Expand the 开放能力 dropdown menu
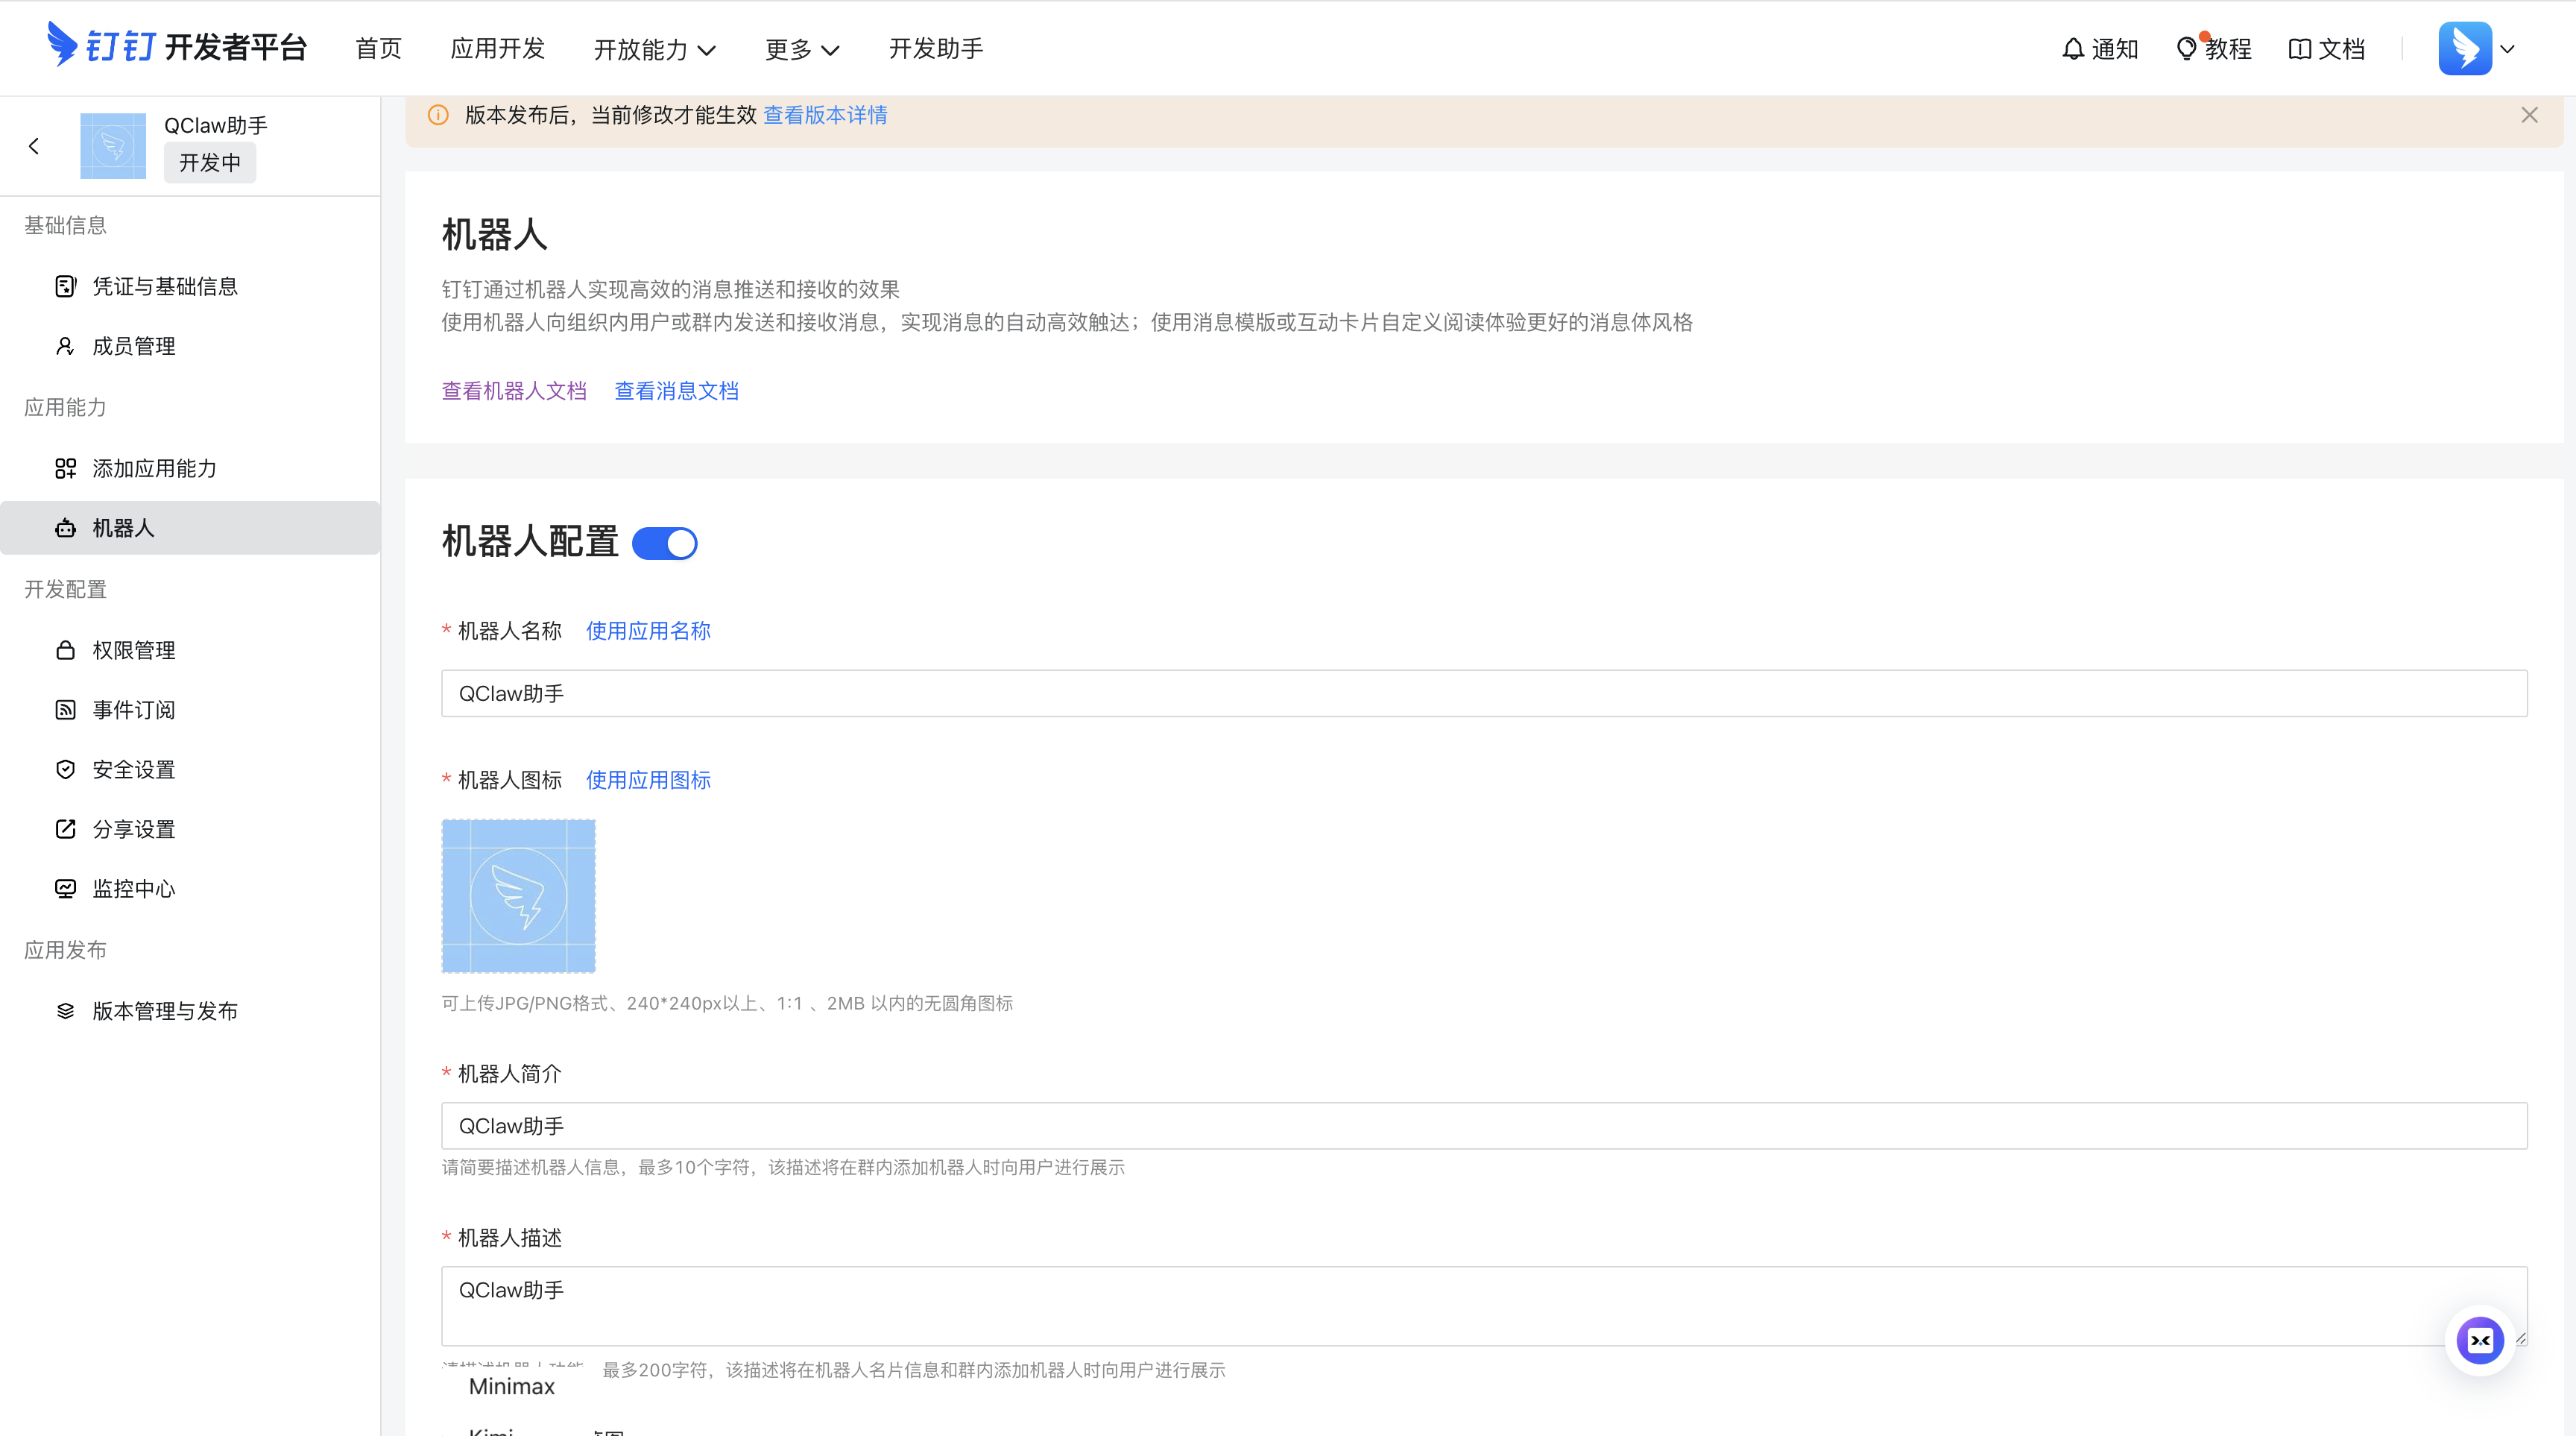This screenshot has width=2576, height=1436. [x=655, y=49]
